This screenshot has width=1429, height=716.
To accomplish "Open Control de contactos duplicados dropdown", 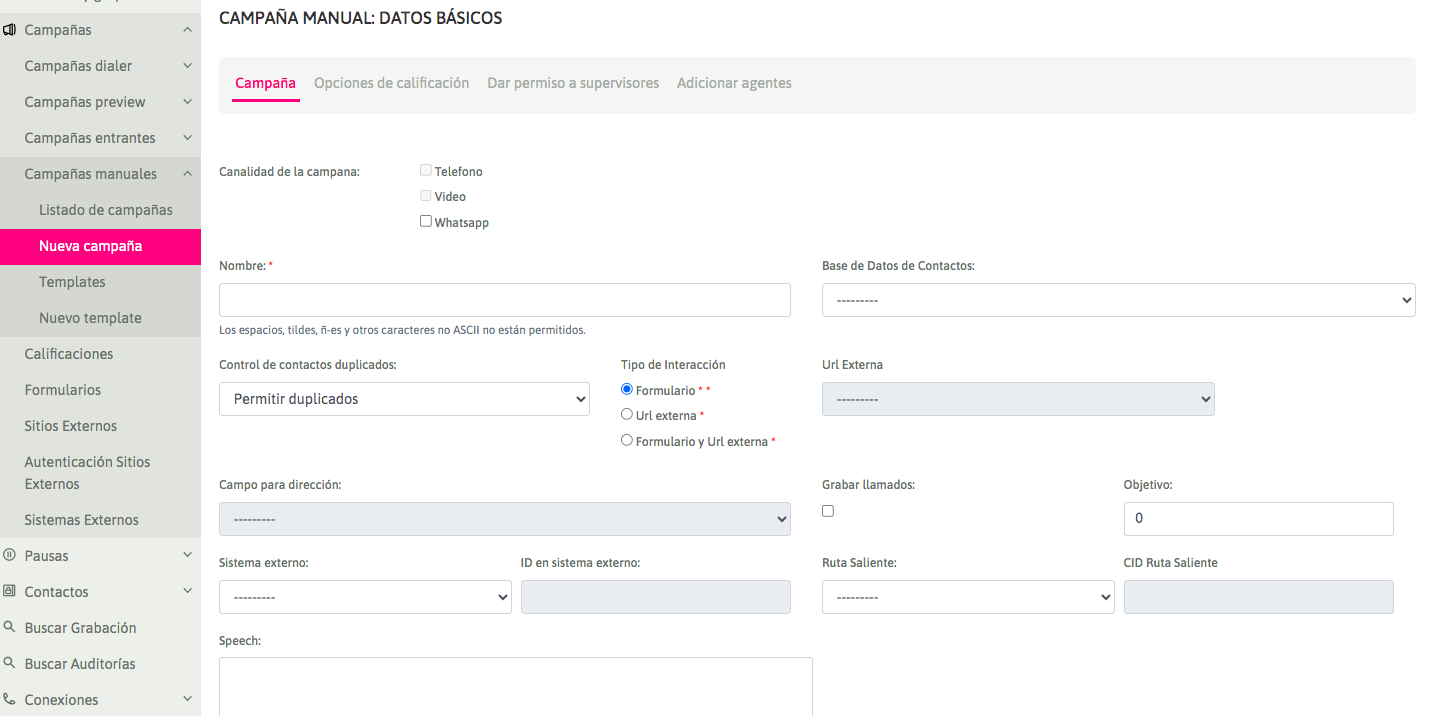I will 404,399.
